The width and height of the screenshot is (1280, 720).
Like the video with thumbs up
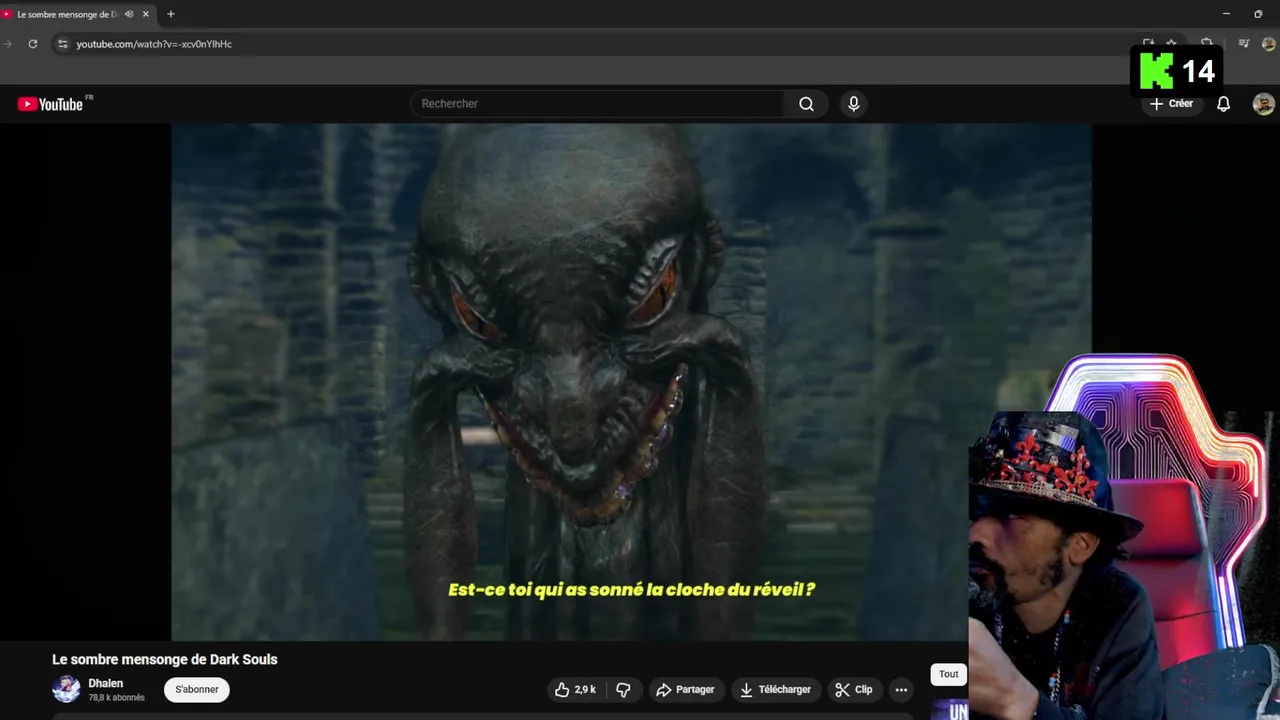tap(575, 690)
